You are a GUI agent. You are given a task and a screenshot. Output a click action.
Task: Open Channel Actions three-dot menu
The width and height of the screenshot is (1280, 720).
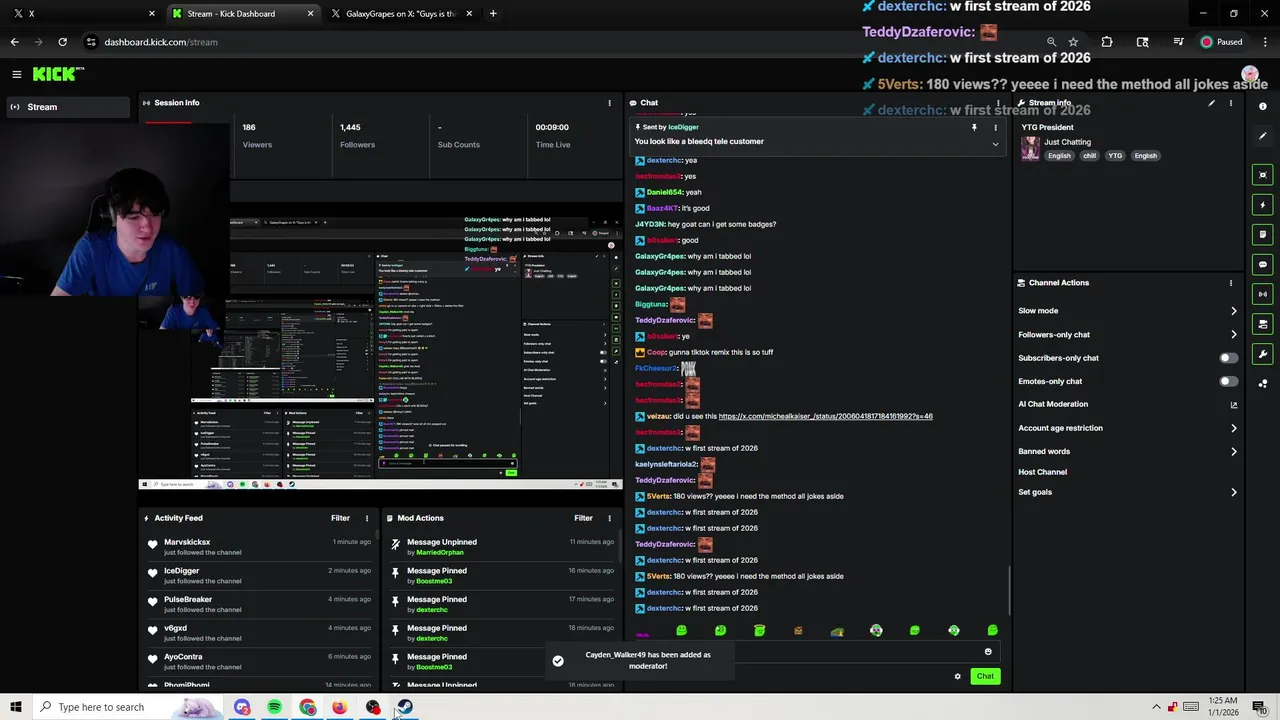[1231, 283]
